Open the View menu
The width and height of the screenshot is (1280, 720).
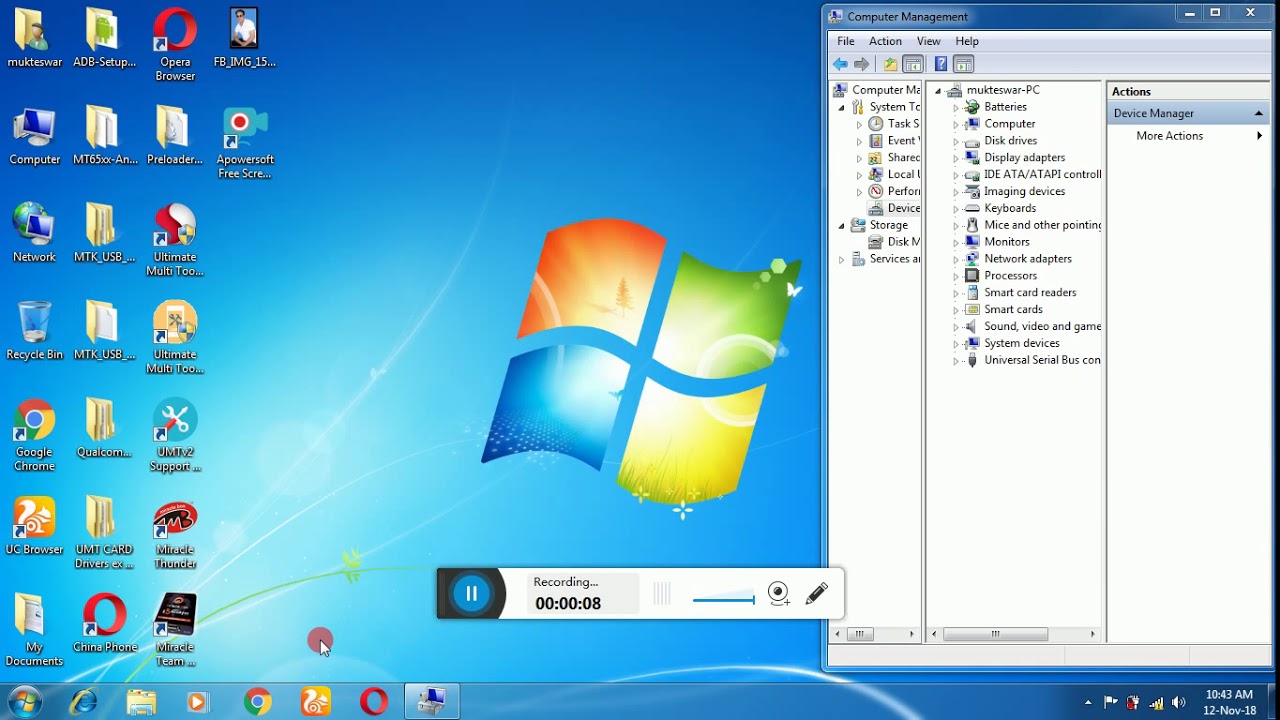coord(929,41)
